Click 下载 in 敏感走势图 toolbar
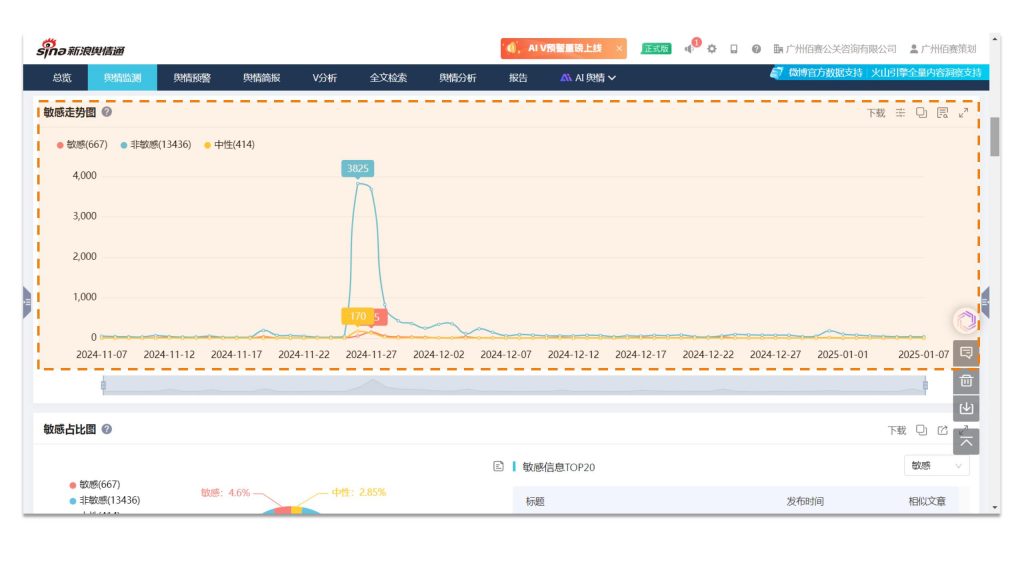1024x576 pixels. point(876,113)
